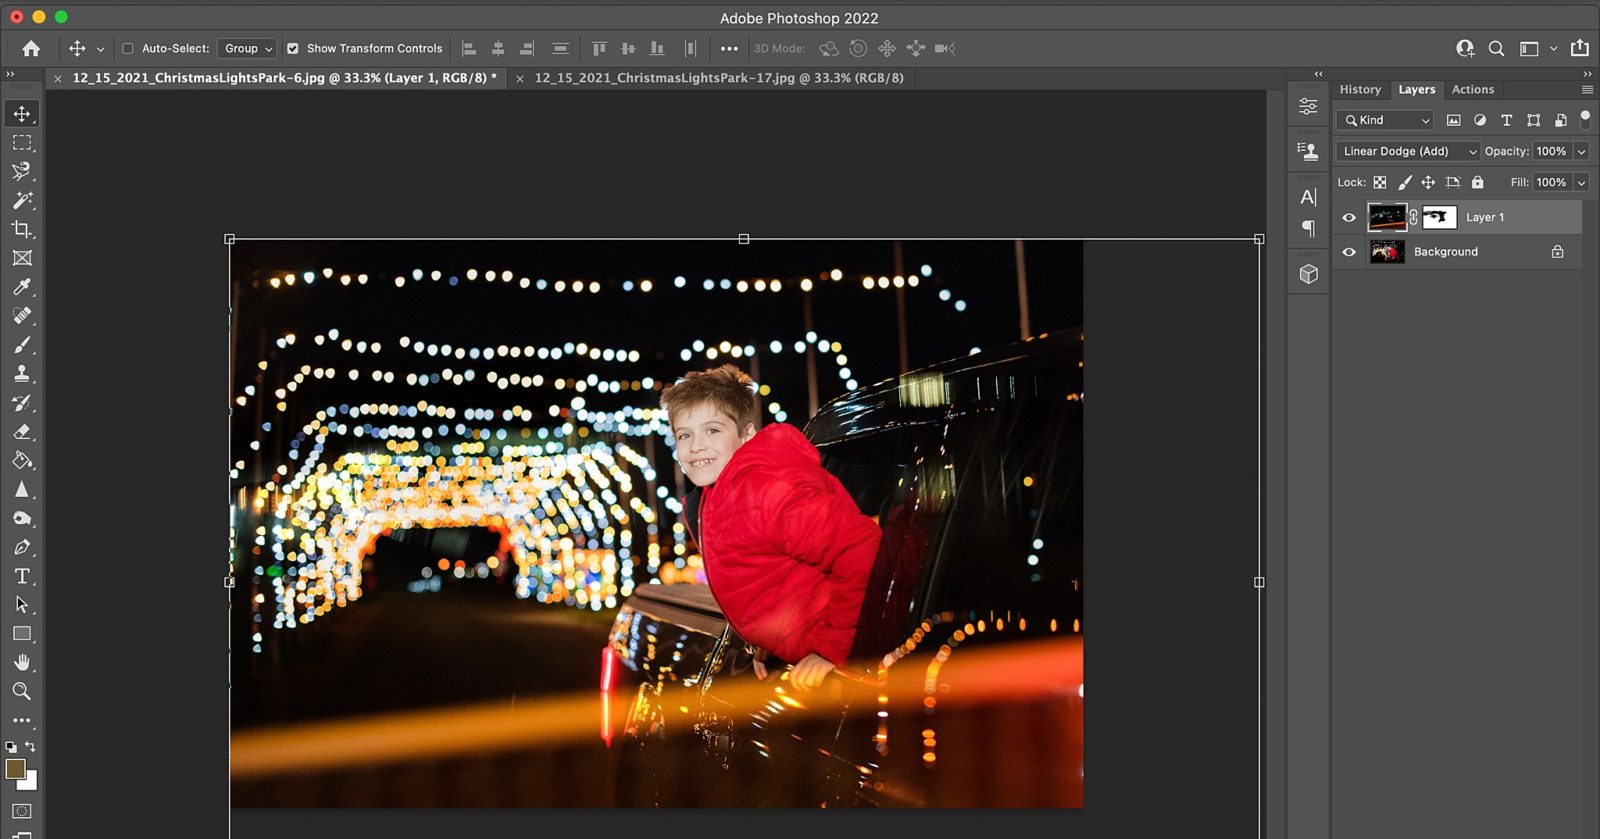Switch to the ChristmasLightsPark-17.jpg document tab
Image resolution: width=1600 pixels, height=839 pixels.
point(718,78)
